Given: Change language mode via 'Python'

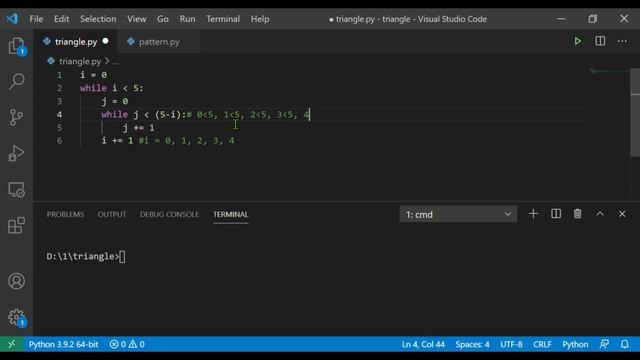Looking at the screenshot, I should point(575,344).
